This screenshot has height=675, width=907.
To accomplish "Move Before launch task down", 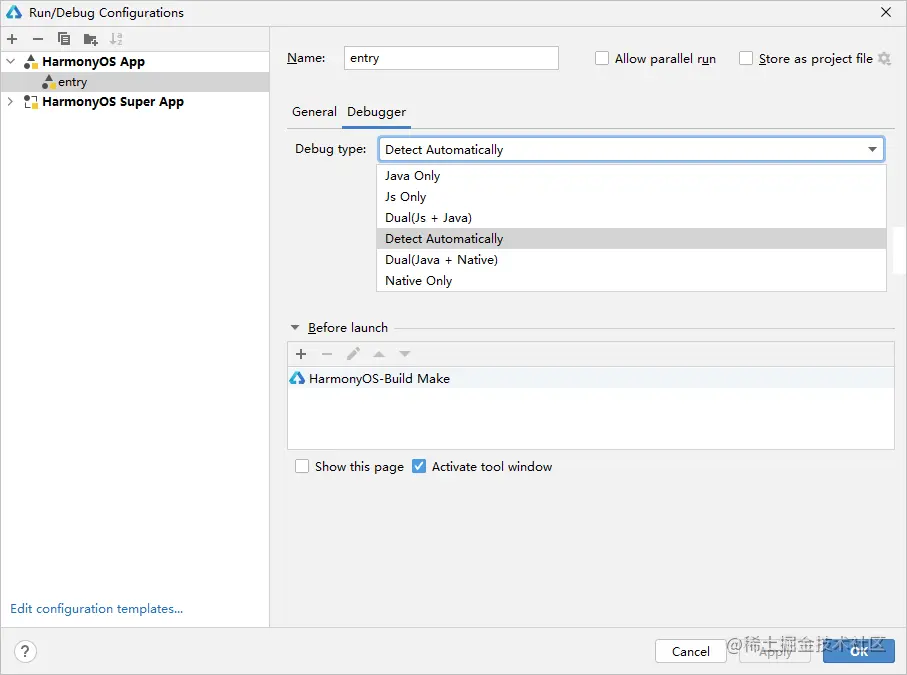I will pyautogui.click(x=404, y=354).
